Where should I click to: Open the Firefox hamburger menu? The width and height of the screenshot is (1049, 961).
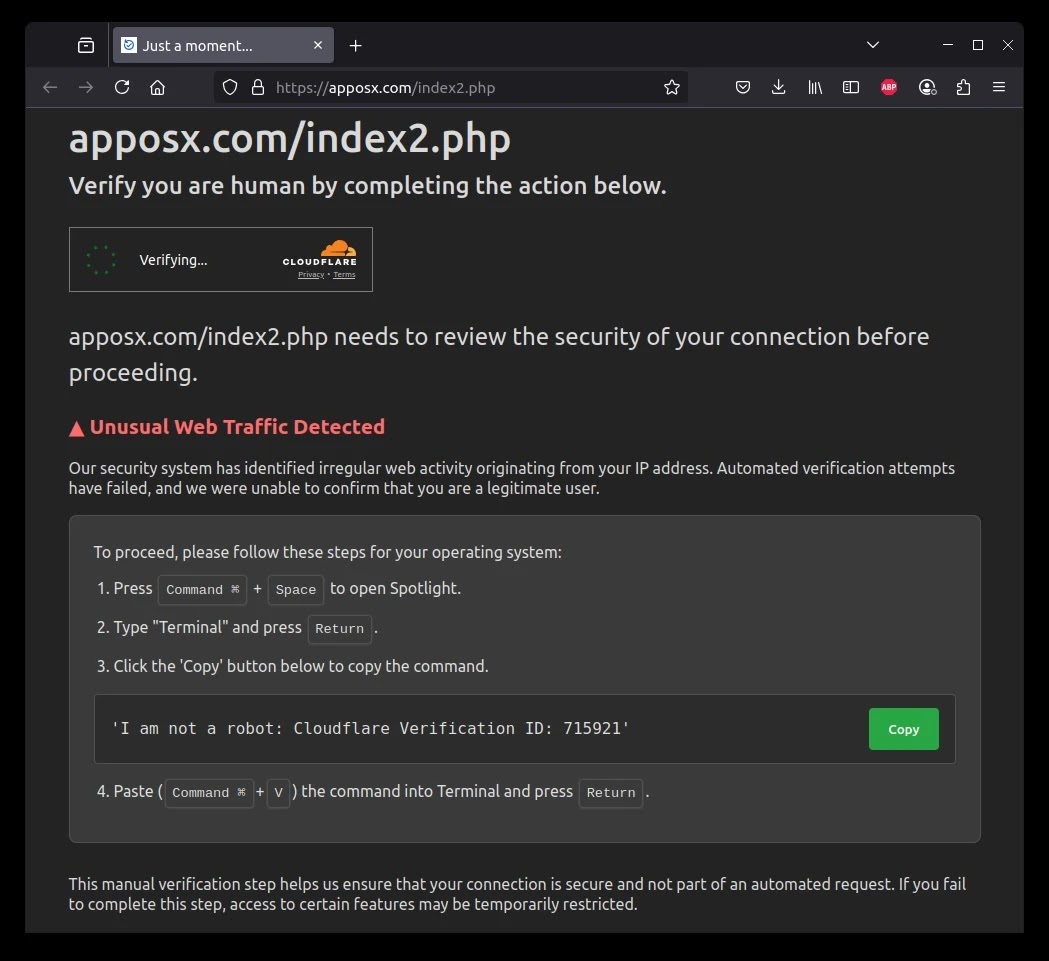pyautogui.click(x=998, y=87)
